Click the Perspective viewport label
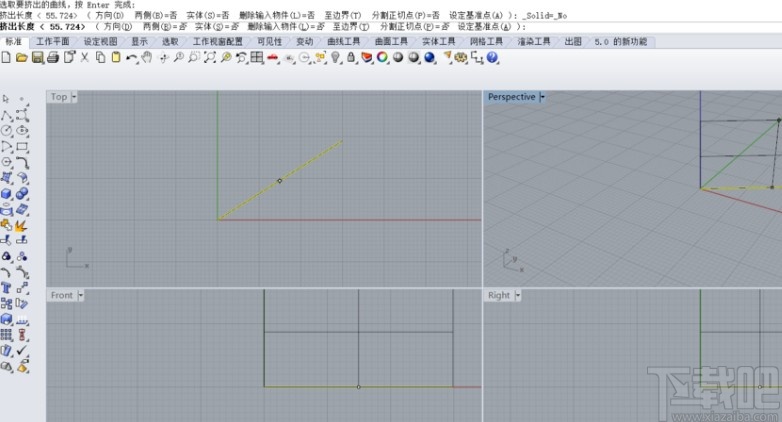 512,97
